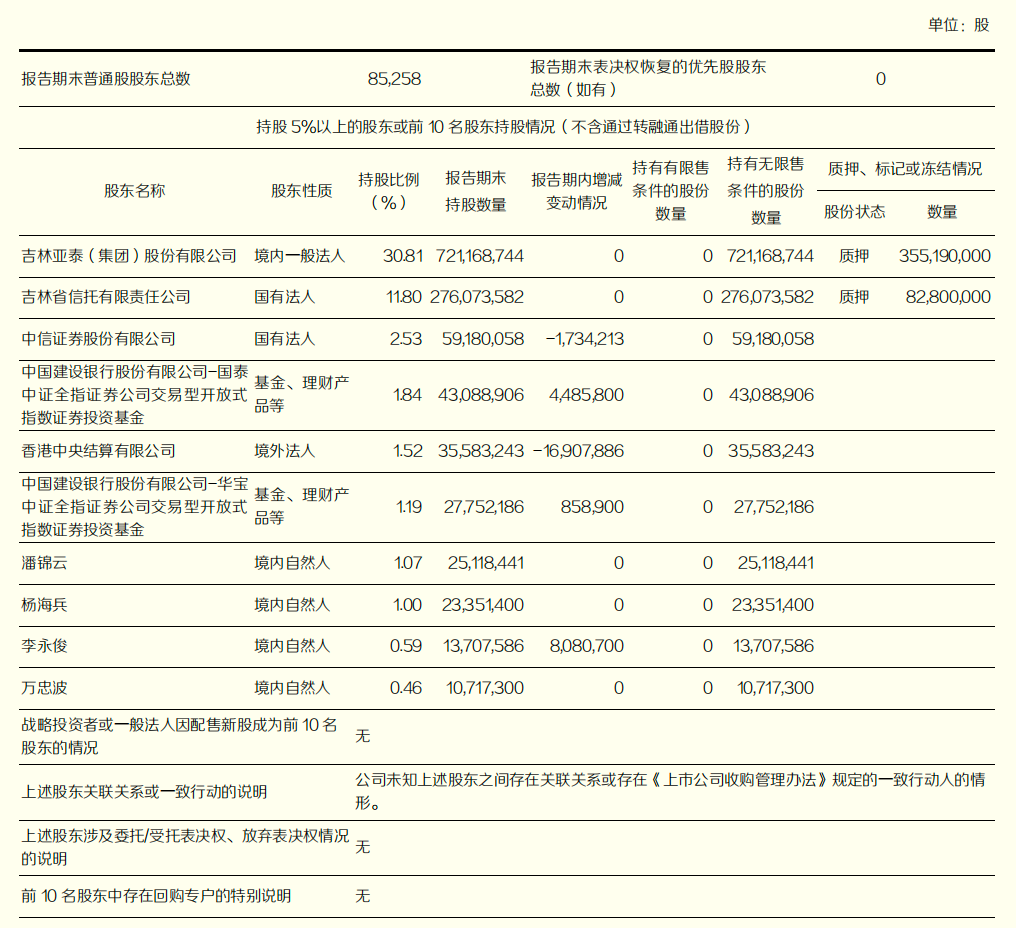The height and width of the screenshot is (928, 1016).
Task: Click the 报告期内增减变动情况 column header
Action: [x=577, y=191]
